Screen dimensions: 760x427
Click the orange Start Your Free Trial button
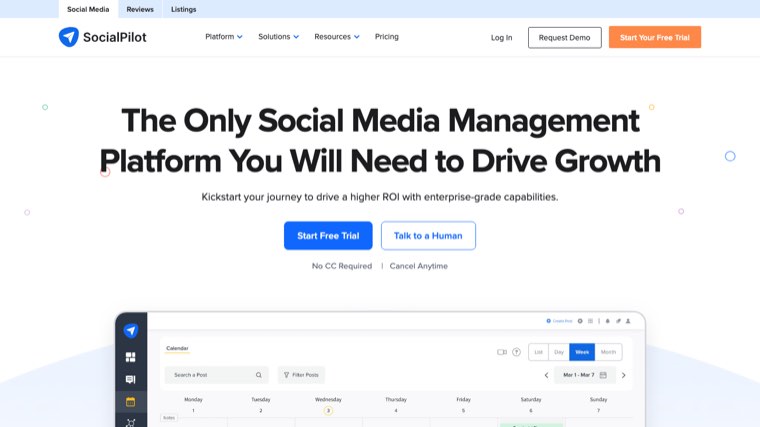(x=655, y=37)
